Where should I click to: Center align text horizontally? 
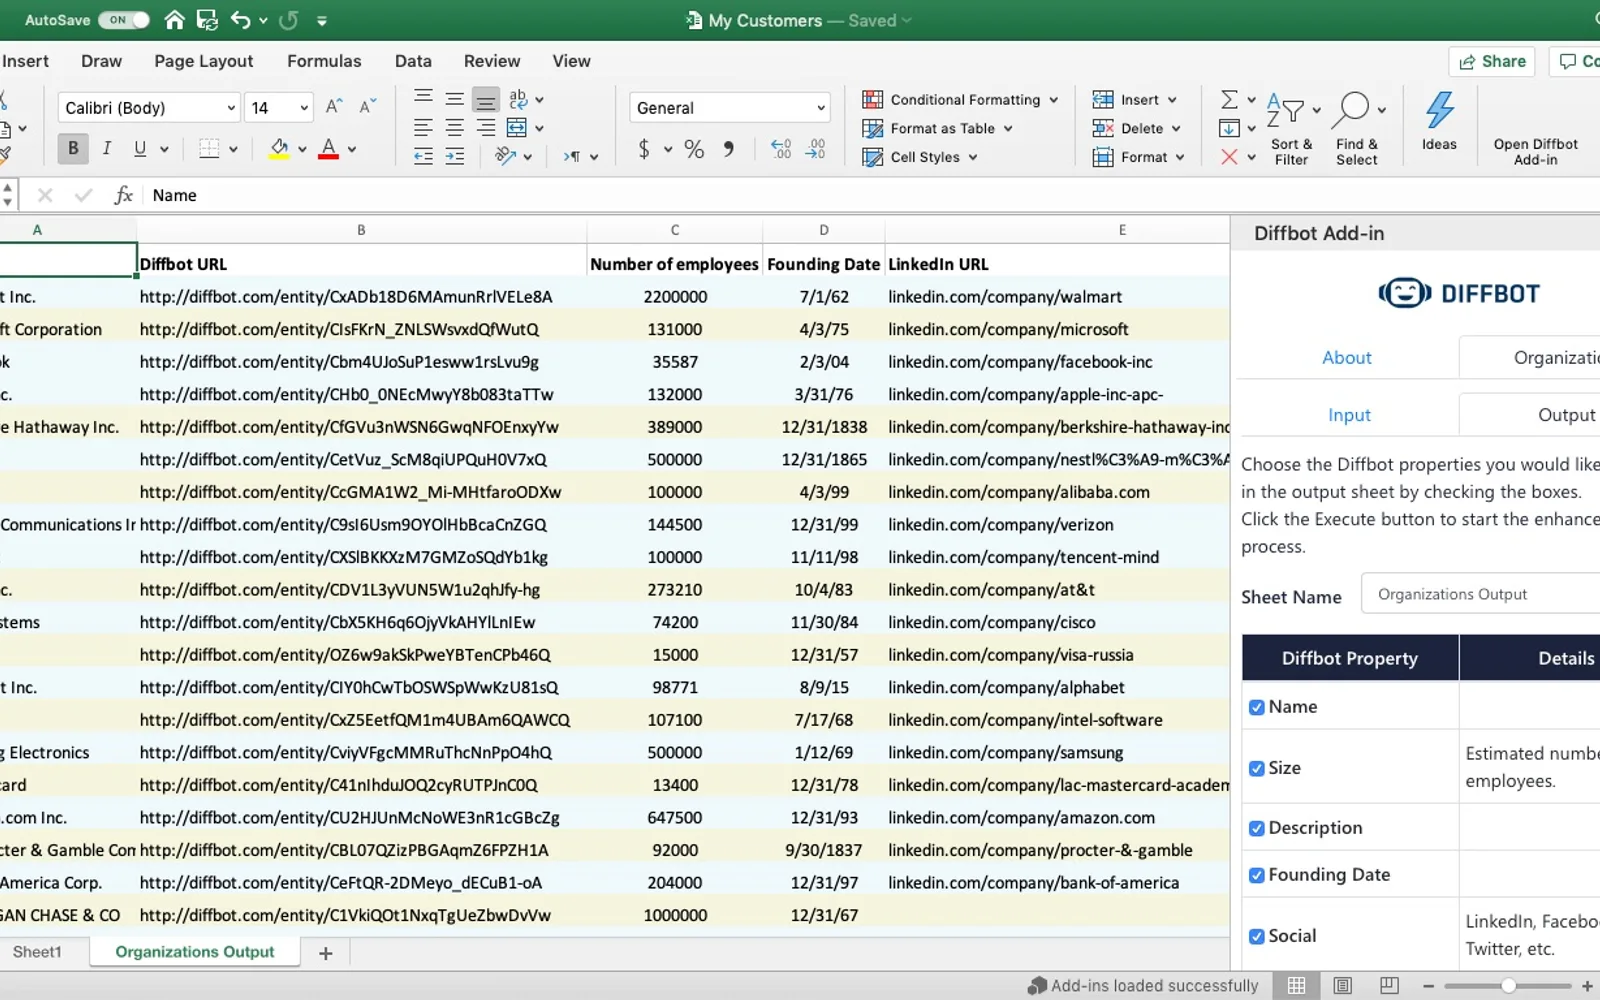point(454,128)
